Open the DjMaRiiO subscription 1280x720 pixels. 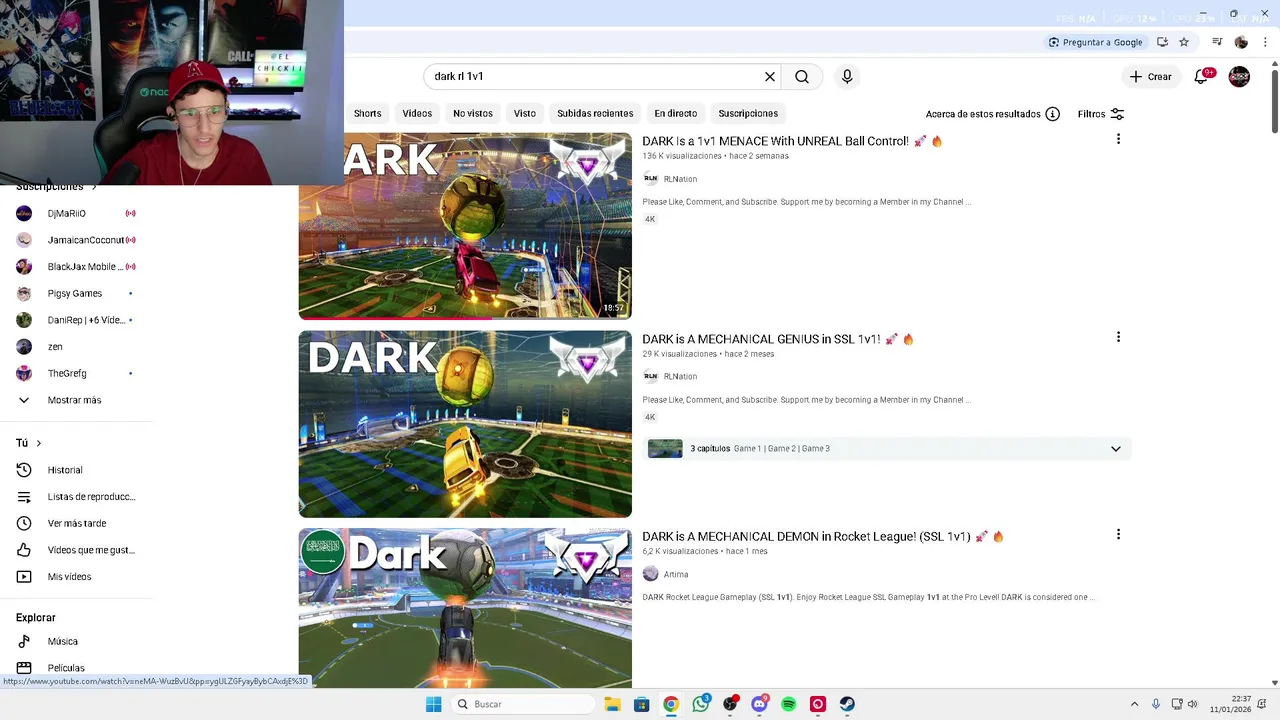(x=76, y=213)
